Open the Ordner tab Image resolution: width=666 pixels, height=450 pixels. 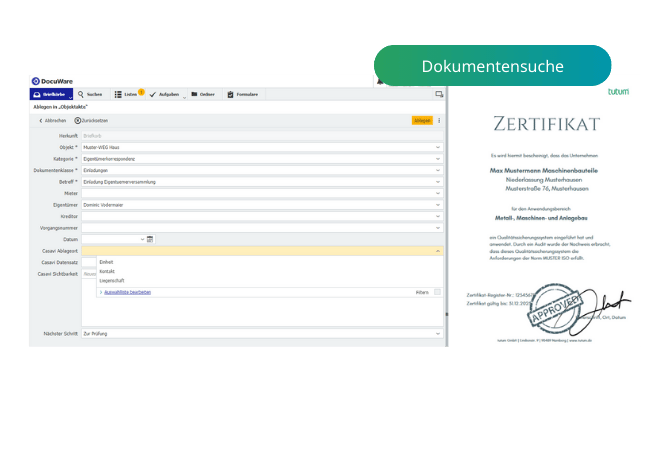tap(203, 94)
